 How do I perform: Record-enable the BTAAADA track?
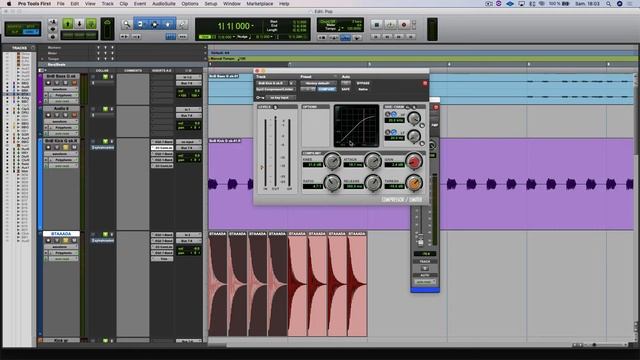point(48,241)
